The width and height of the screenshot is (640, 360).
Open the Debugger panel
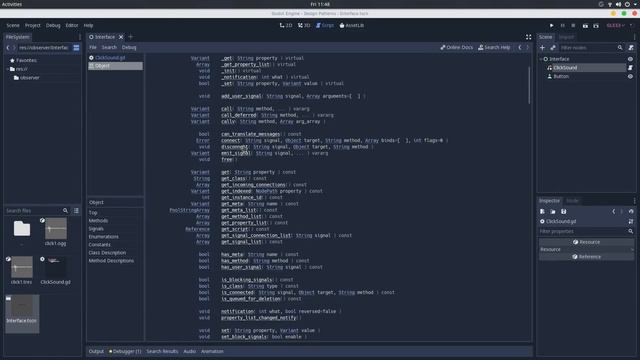125,351
